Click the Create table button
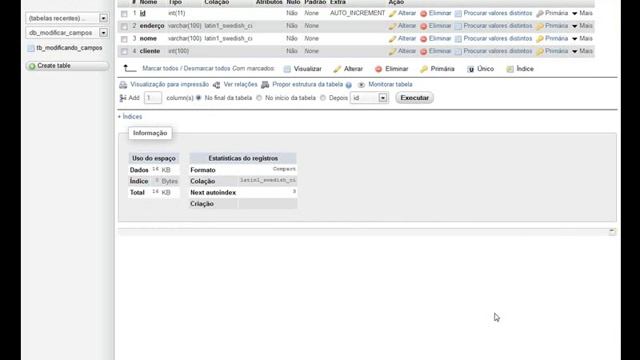The height and width of the screenshot is (360, 640). [67, 66]
